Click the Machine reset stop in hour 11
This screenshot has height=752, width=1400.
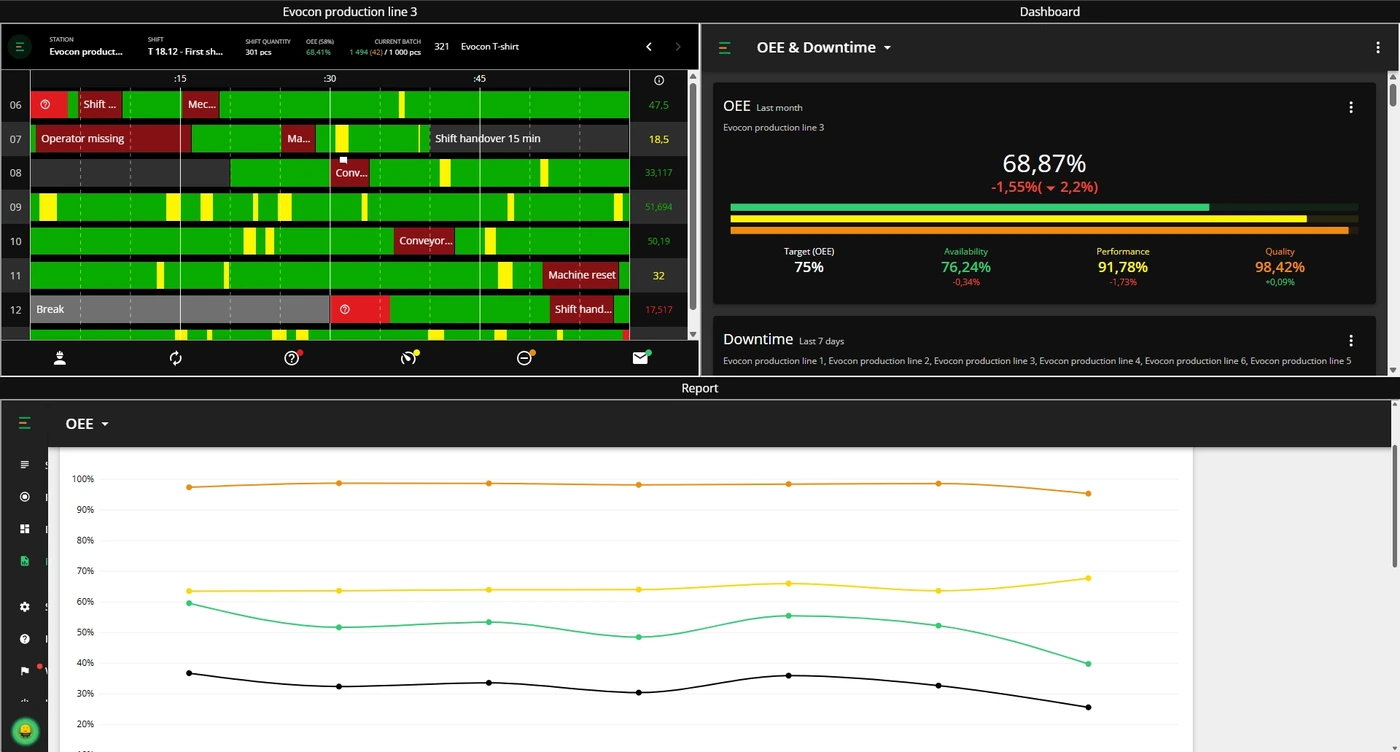click(x=582, y=275)
